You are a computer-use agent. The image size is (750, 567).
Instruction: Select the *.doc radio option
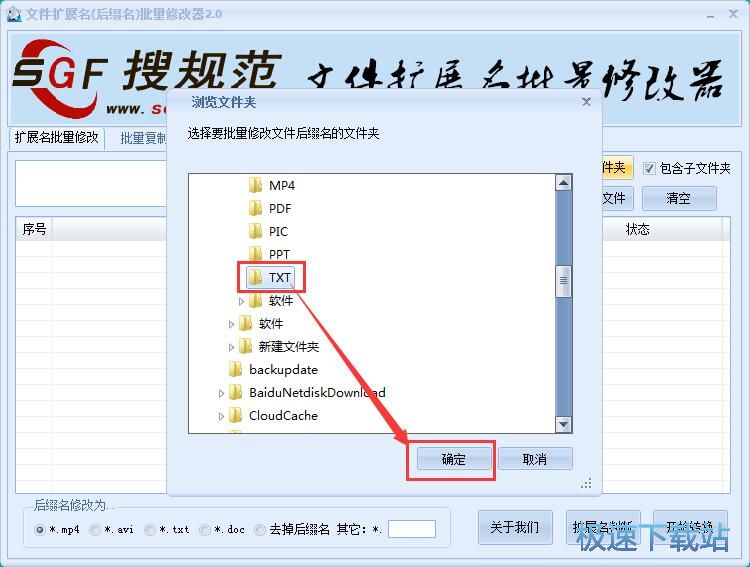[205, 530]
